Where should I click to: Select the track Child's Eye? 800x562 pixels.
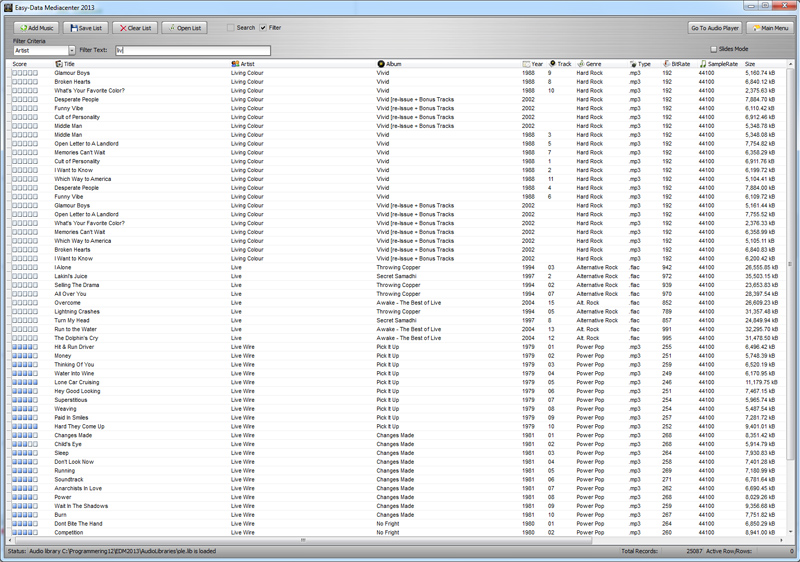point(68,444)
